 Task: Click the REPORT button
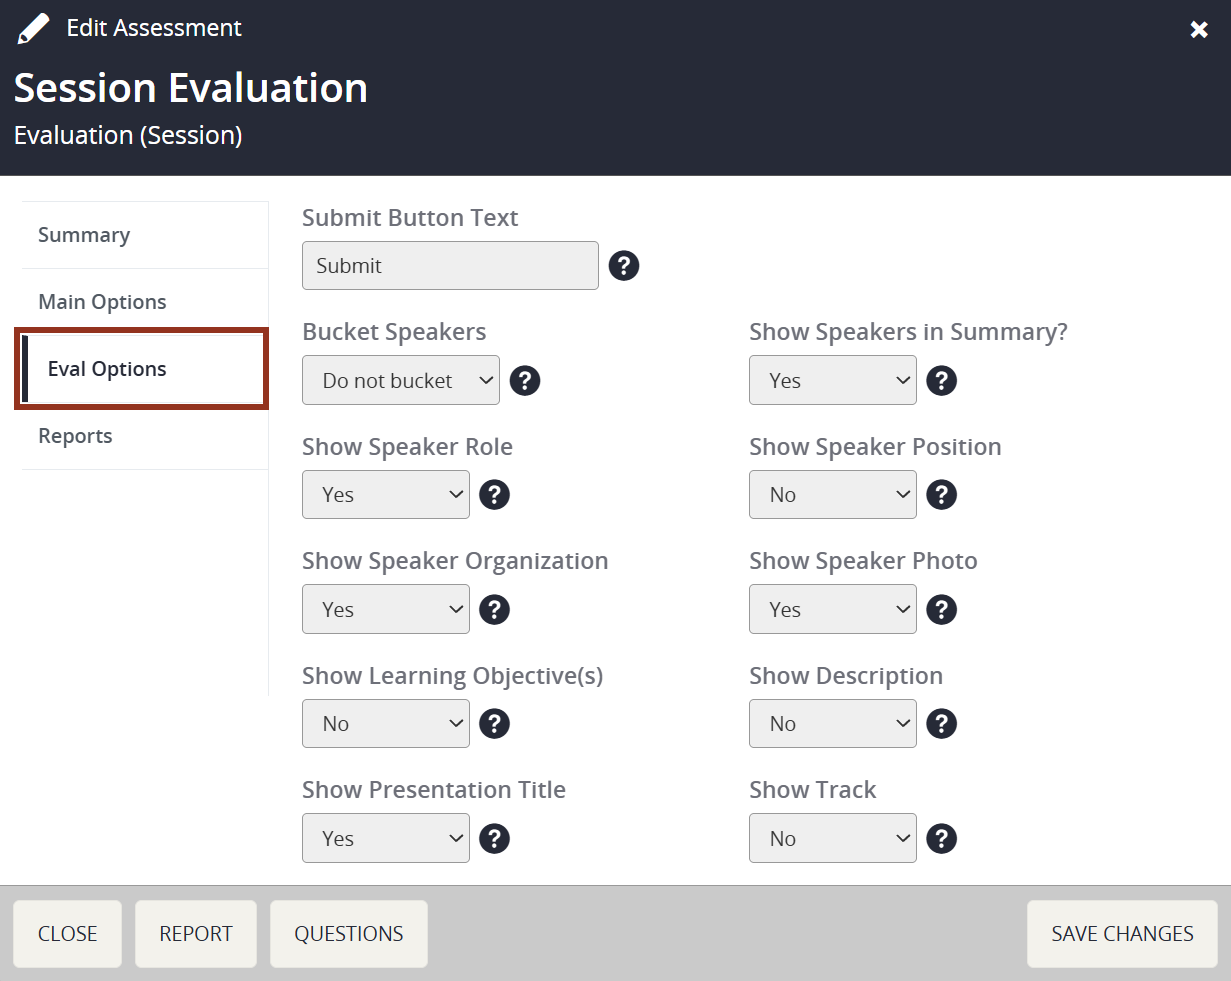(196, 934)
